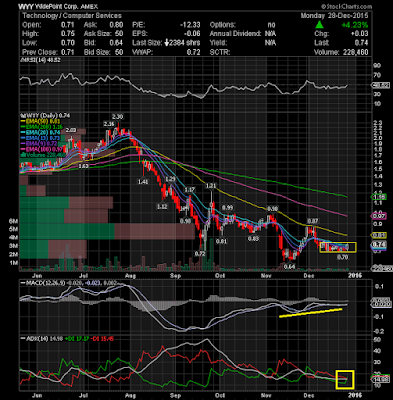
Task: Click the 'WYY (Daily) 0.74' chart legend
Action: point(45,115)
